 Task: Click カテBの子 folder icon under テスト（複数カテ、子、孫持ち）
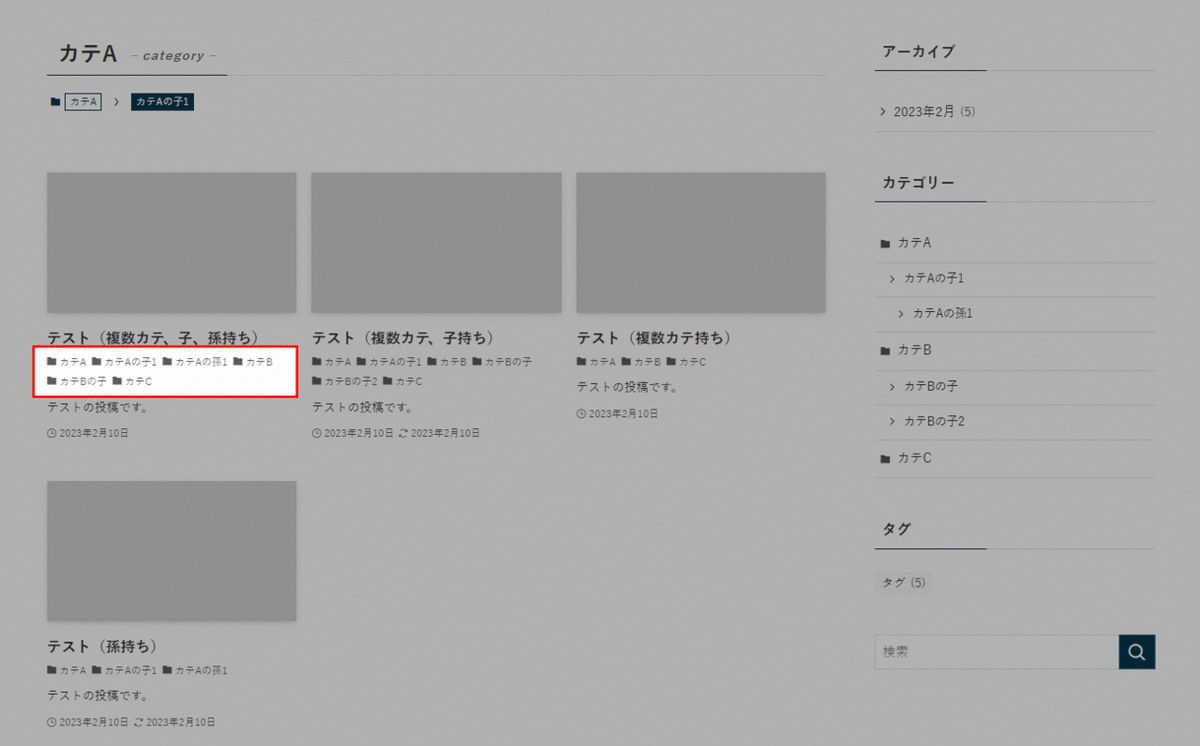52,381
